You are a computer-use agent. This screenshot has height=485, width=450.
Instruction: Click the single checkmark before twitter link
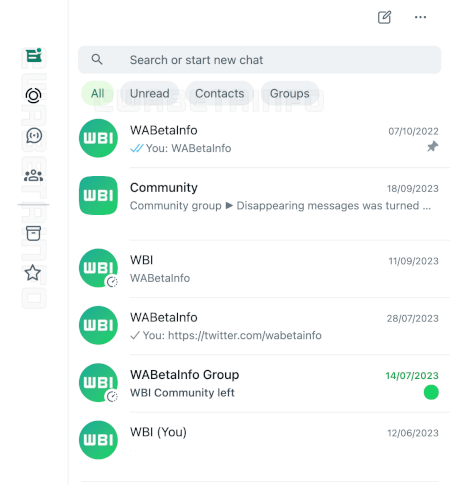pyautogui.click(x=135, y=335)
